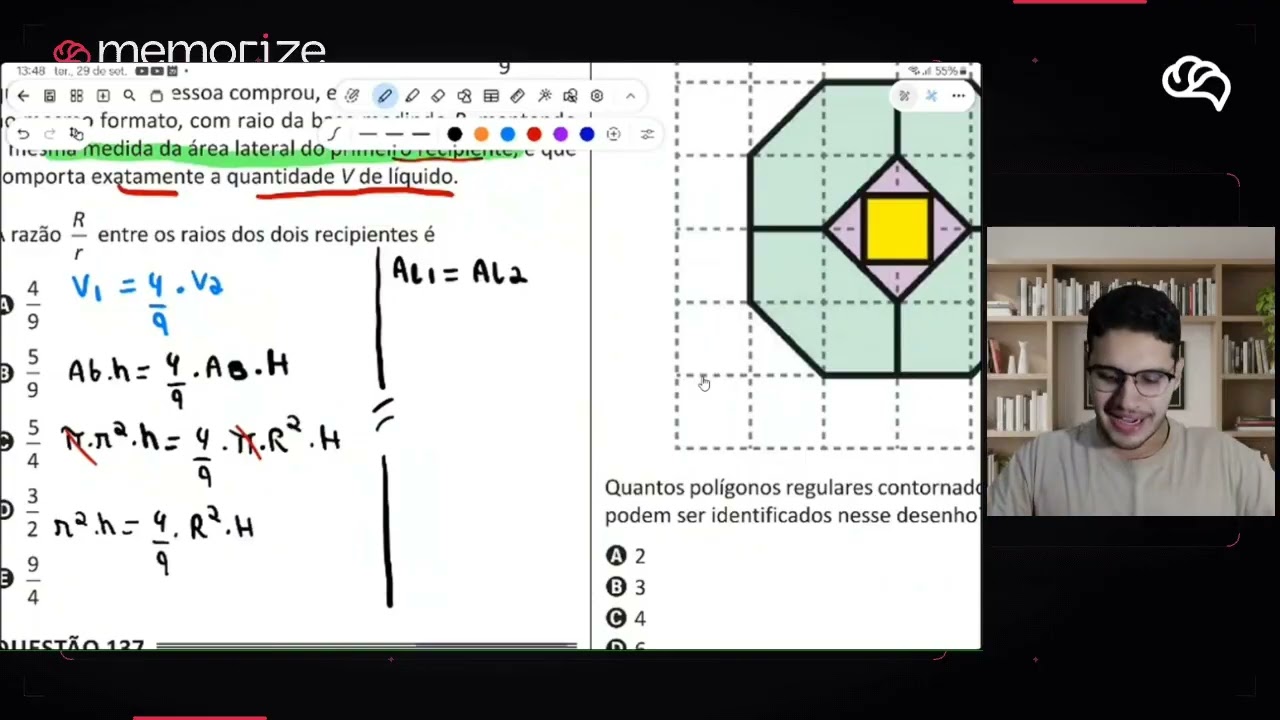The width and height of the screenshot is (1280, 720).
Task: Choose the thinnest line thickness
Action: click(368, 134)
